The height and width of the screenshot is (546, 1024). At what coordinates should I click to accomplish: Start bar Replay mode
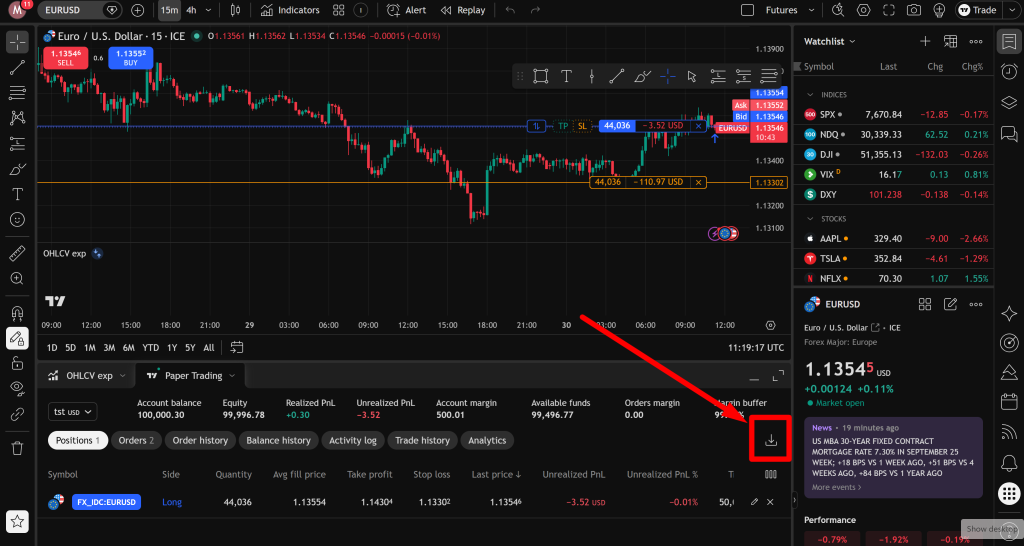[463, 10]
